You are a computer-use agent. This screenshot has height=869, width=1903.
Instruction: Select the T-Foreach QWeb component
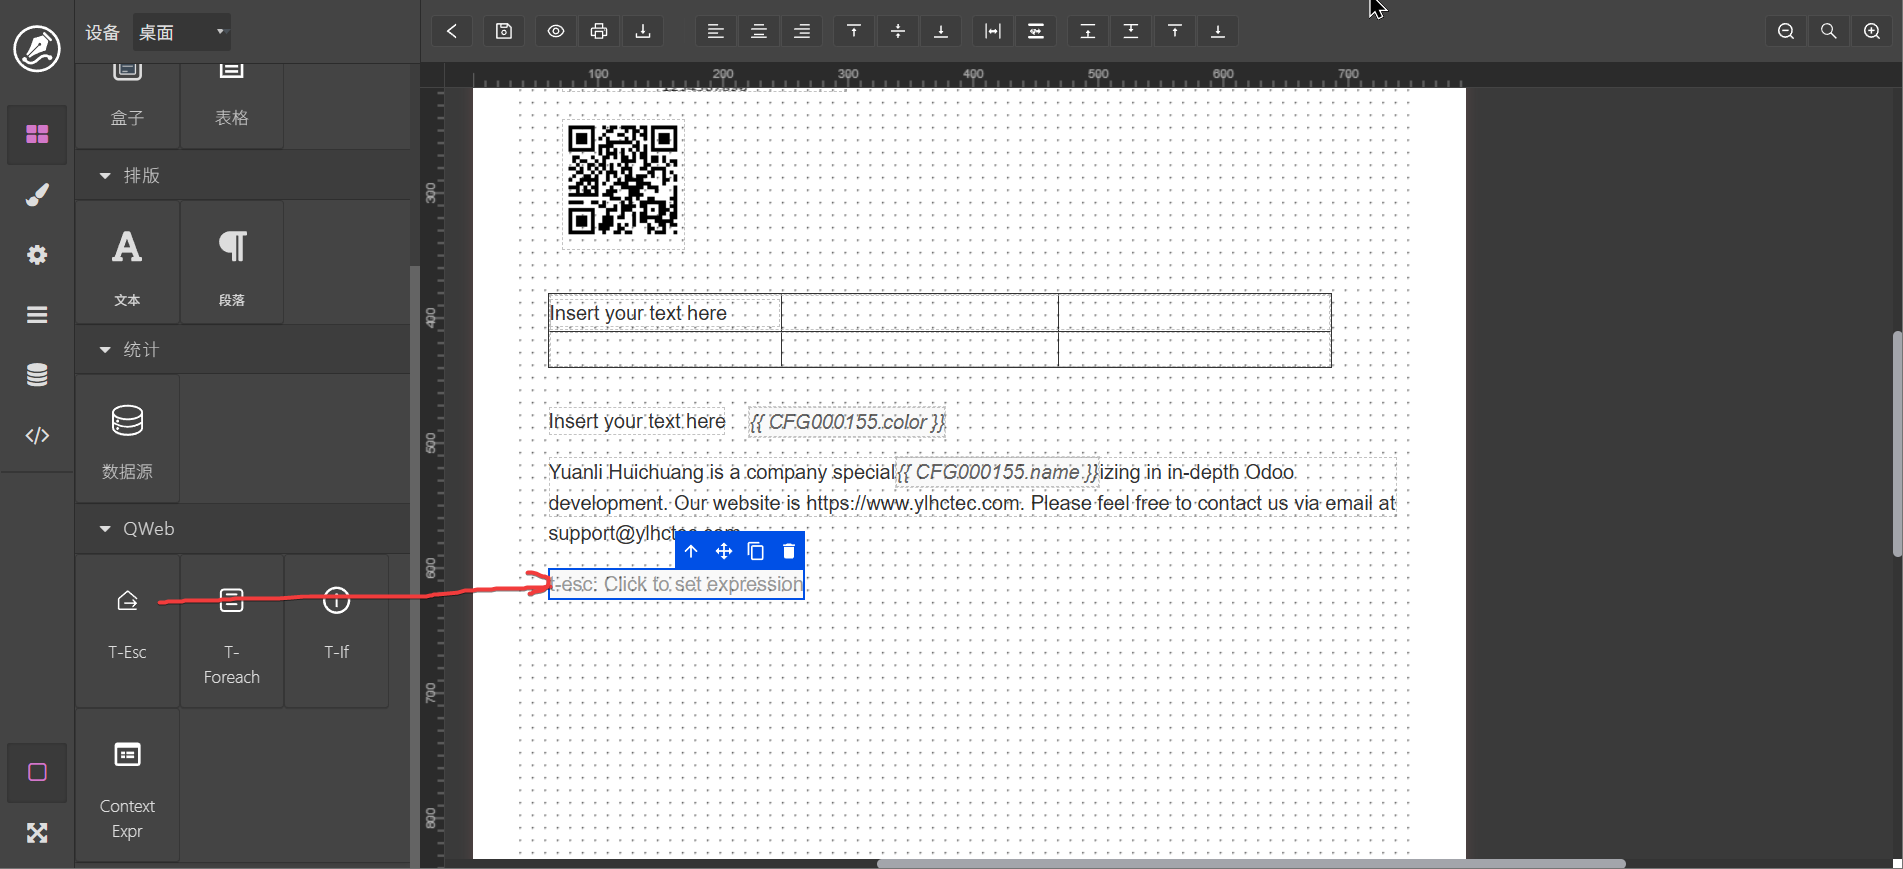232,632
